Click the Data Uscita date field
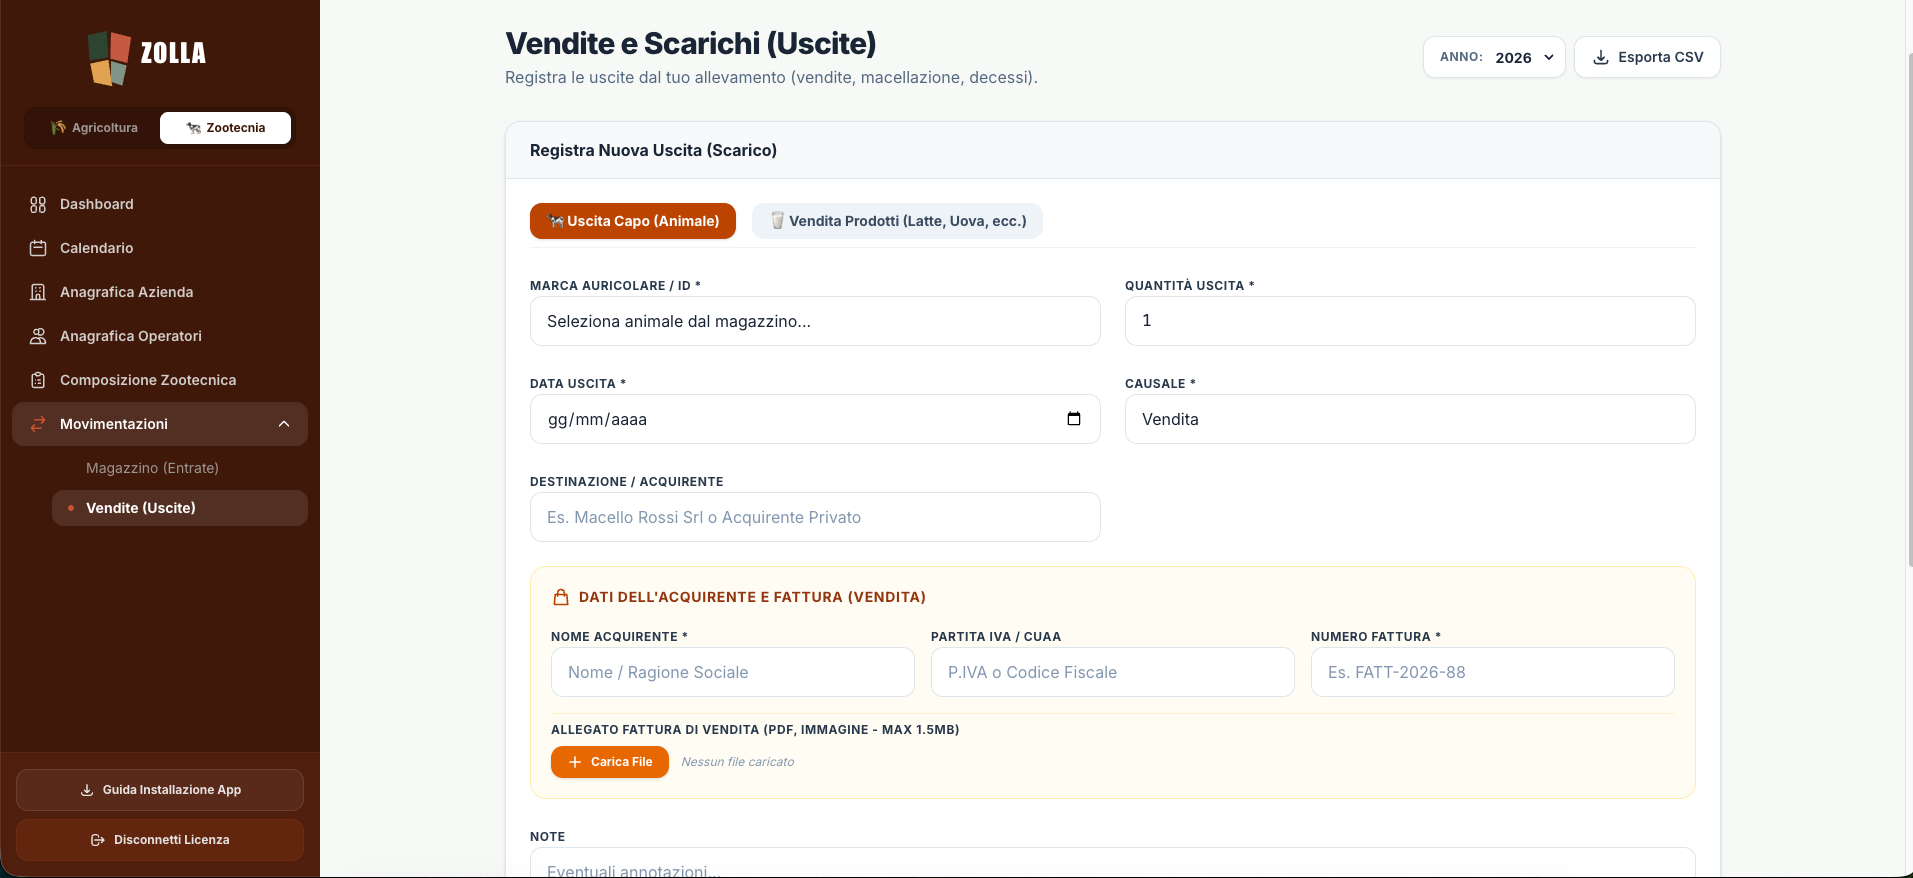Image resolution: width=1913 pixels, height=878 pixels. coord(815,419)
